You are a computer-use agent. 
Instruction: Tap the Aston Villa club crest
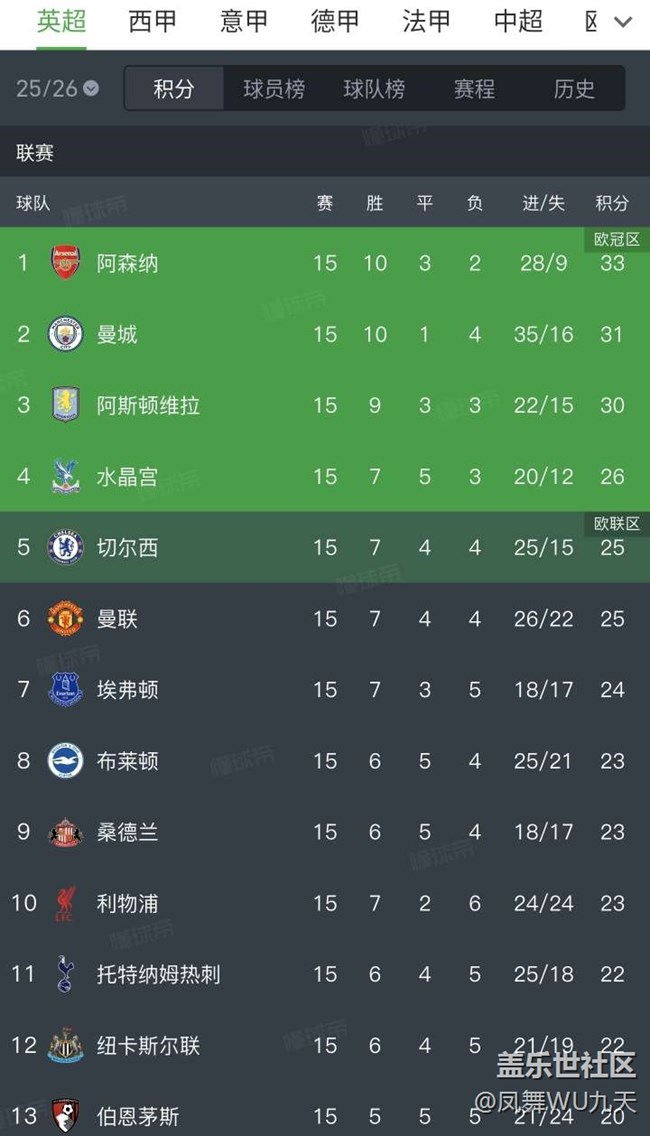tap(66, 405)
